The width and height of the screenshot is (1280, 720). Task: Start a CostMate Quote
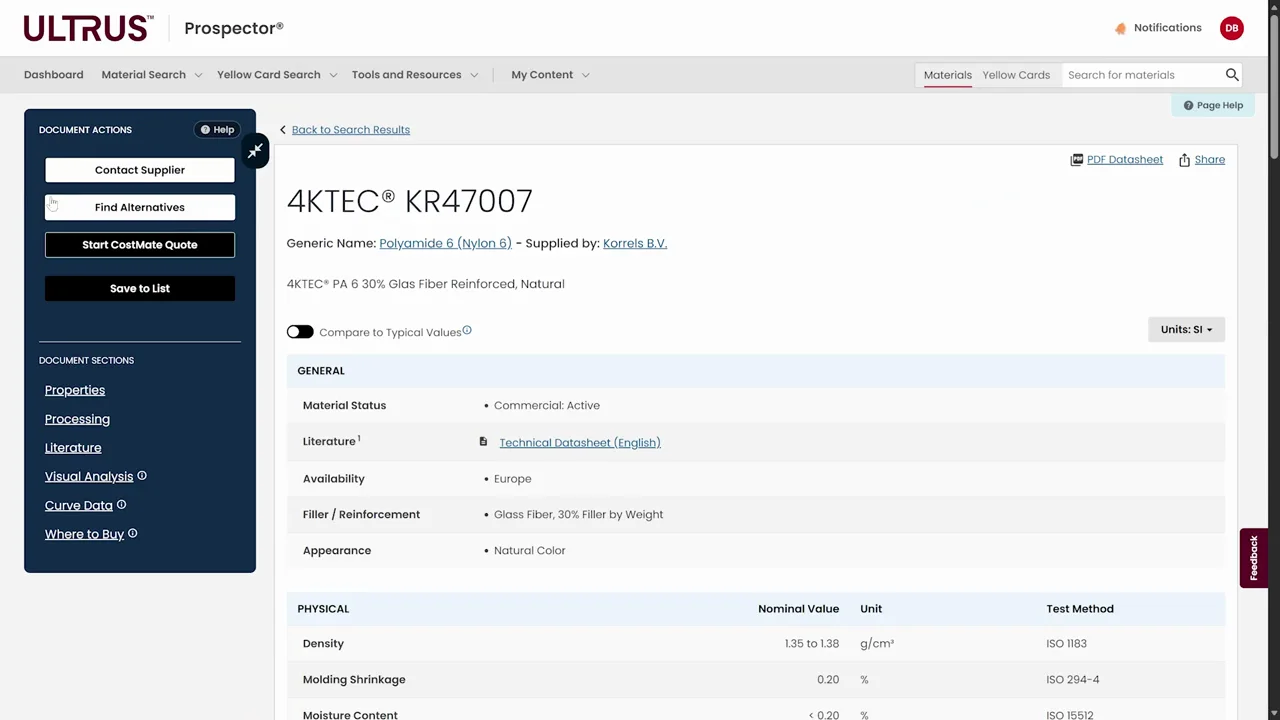point(140,245)
